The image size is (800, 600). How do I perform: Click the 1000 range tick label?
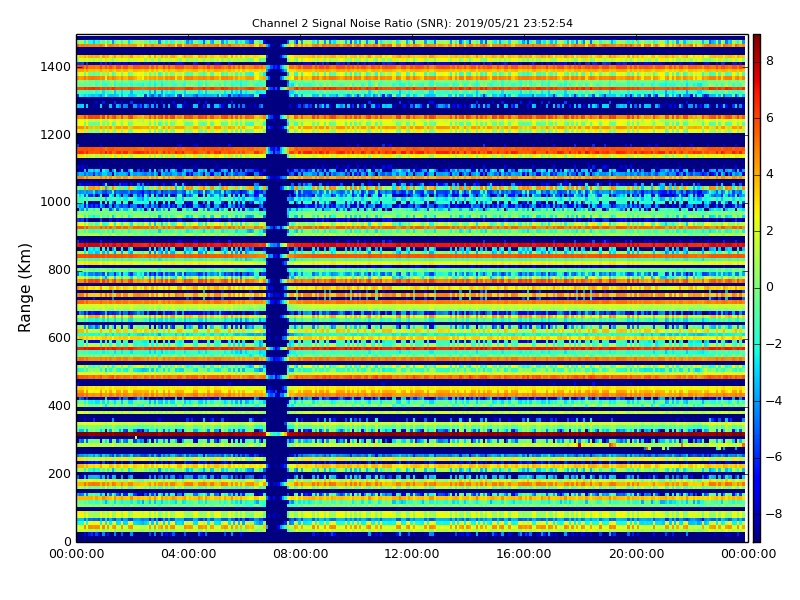[x=56, y=202]
